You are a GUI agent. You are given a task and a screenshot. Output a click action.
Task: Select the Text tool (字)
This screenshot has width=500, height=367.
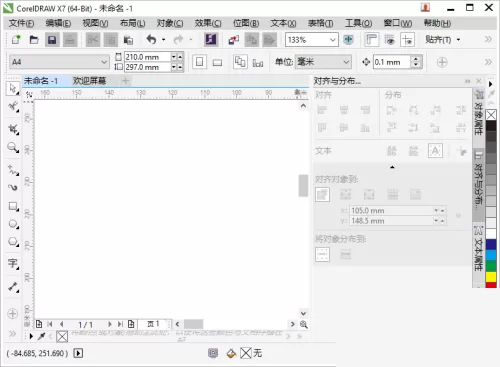[x=13, y=263]
